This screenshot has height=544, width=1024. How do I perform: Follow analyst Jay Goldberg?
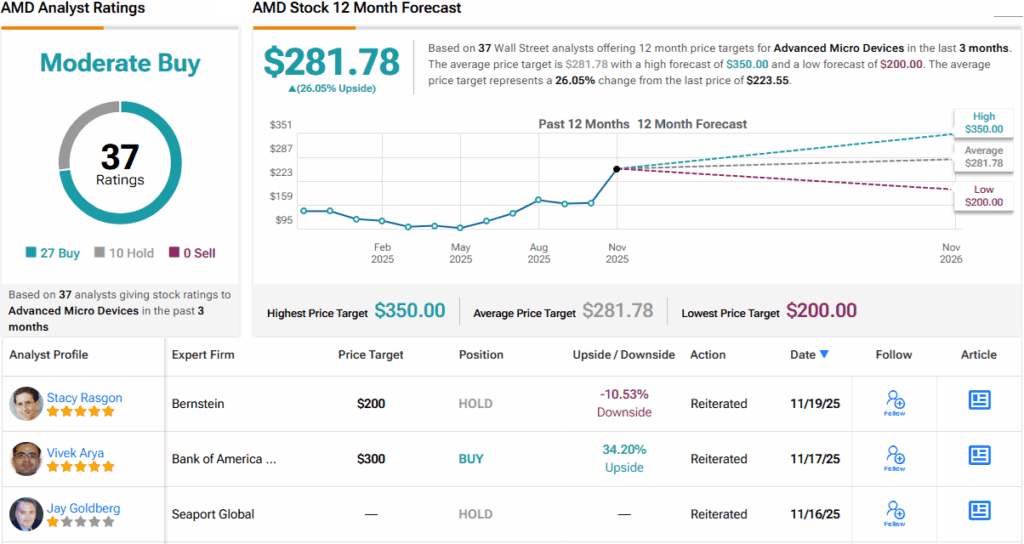click(x=895, y=514)
